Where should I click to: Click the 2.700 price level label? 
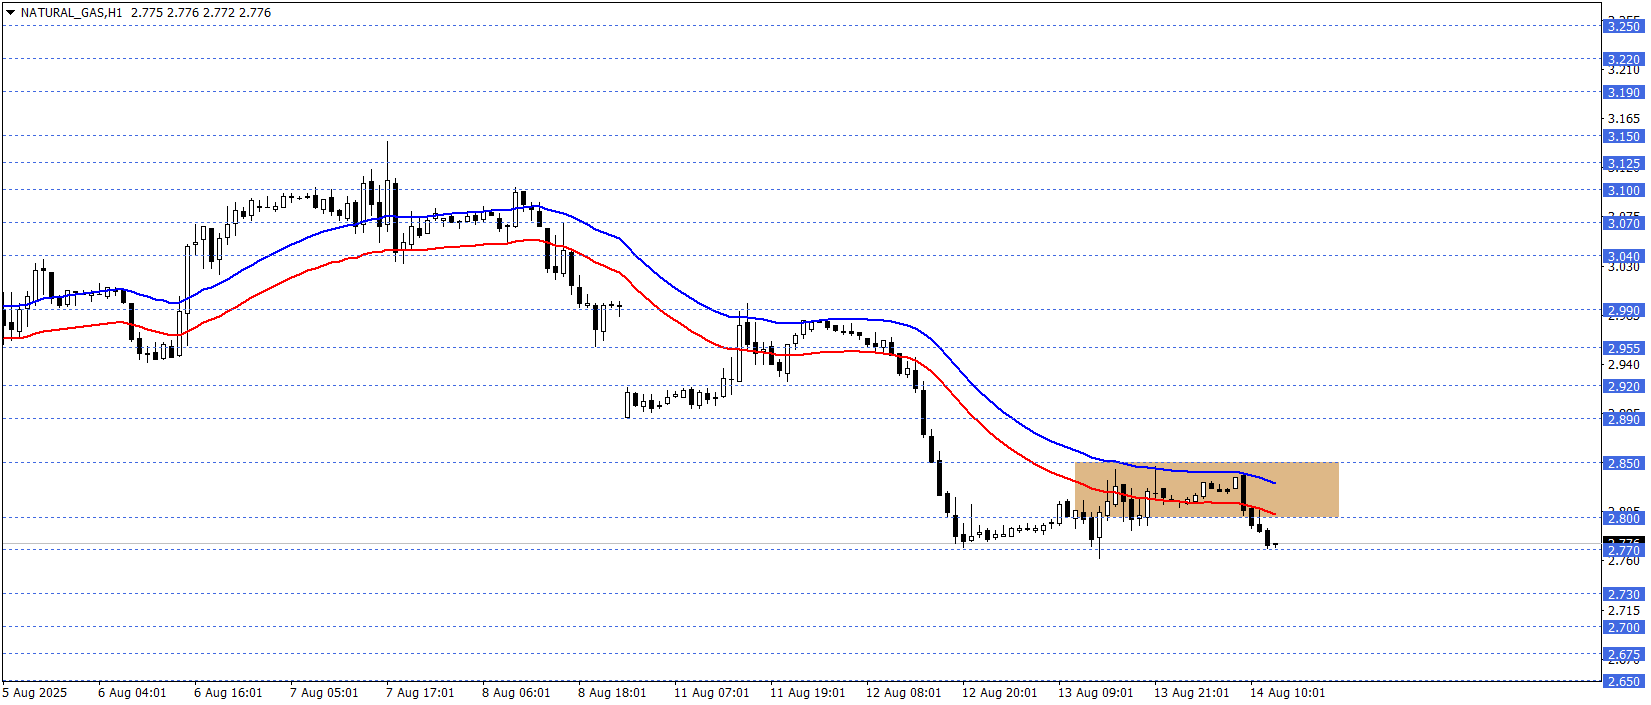1623,627
